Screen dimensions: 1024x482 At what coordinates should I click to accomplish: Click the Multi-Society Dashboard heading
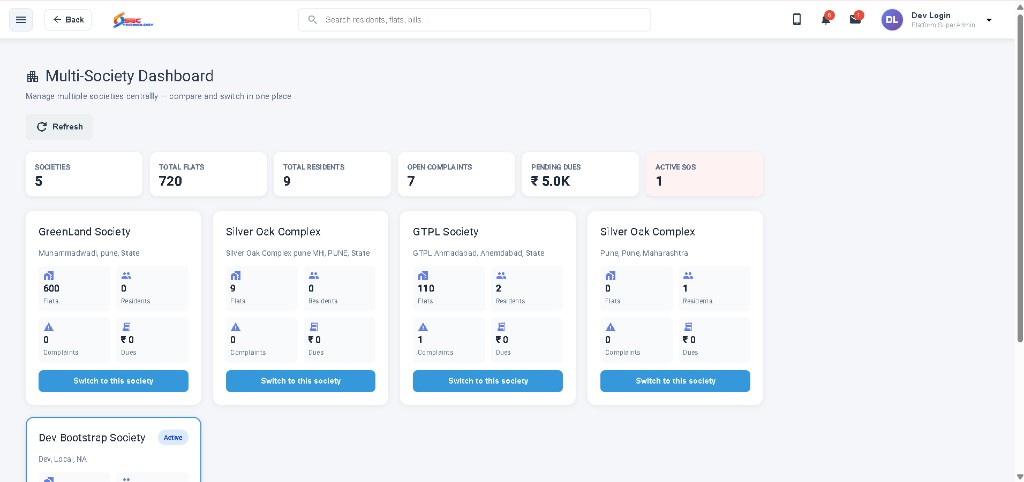(129, 76)
